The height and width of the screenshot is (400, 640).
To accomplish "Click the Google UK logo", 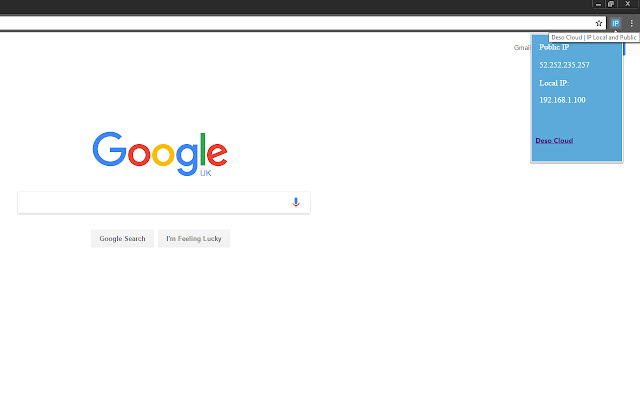I will 160,153.
